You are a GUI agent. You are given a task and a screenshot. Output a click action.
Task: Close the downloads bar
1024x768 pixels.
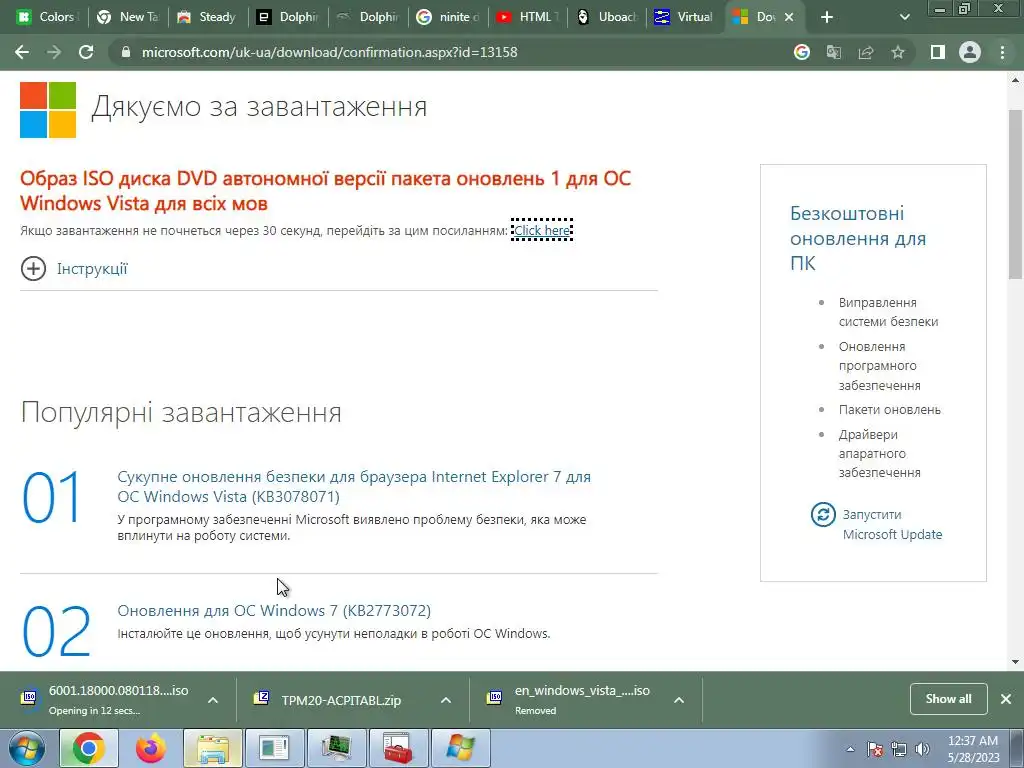[1006, 699]
